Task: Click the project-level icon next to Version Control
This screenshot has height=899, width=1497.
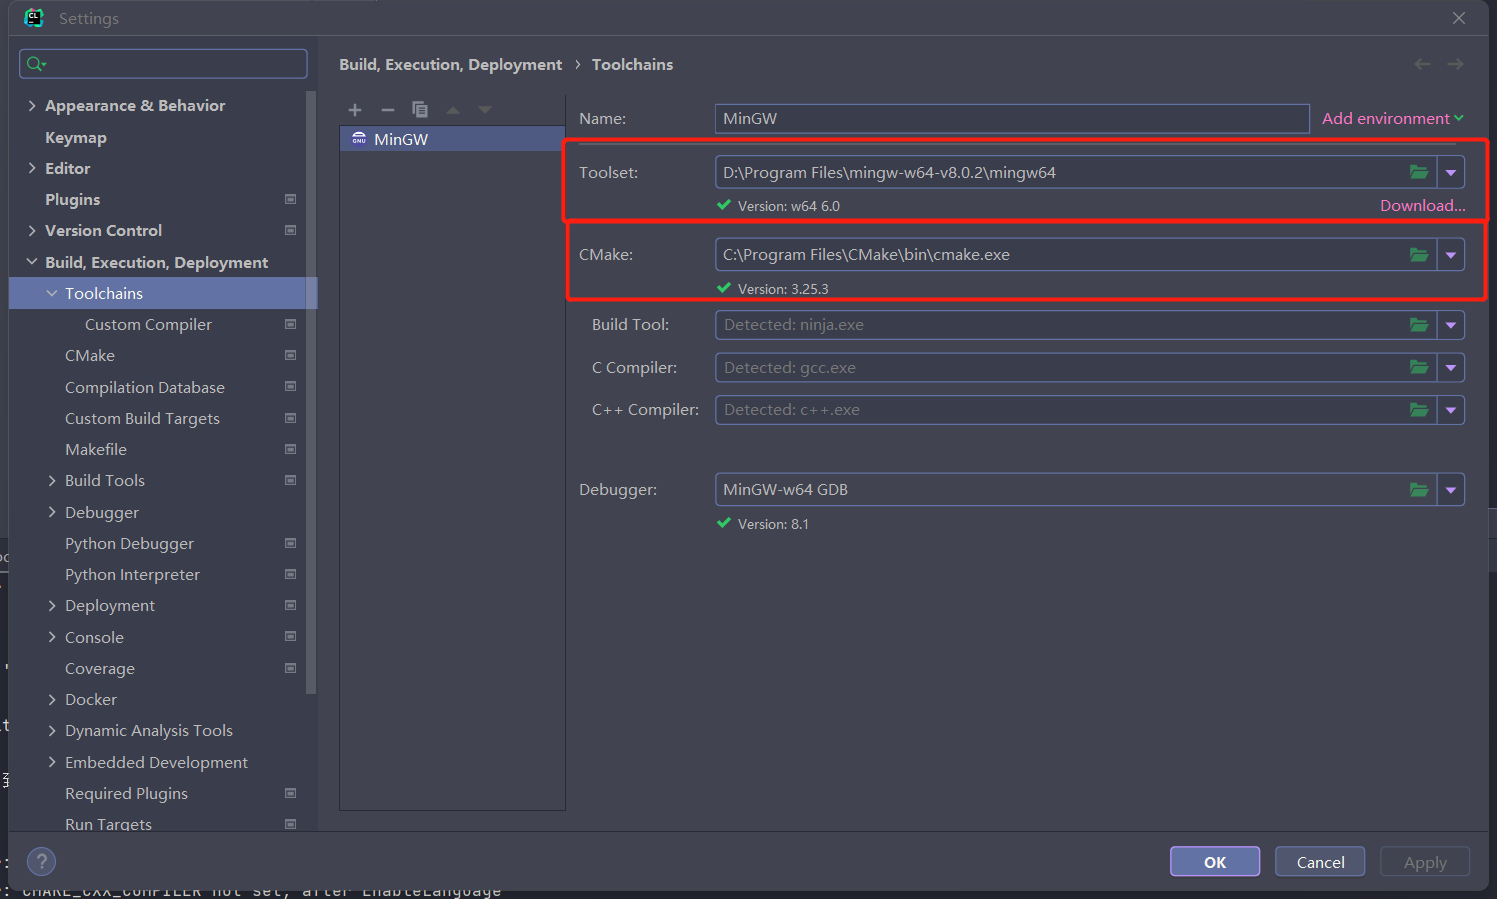Action: [x=291, y=230]
